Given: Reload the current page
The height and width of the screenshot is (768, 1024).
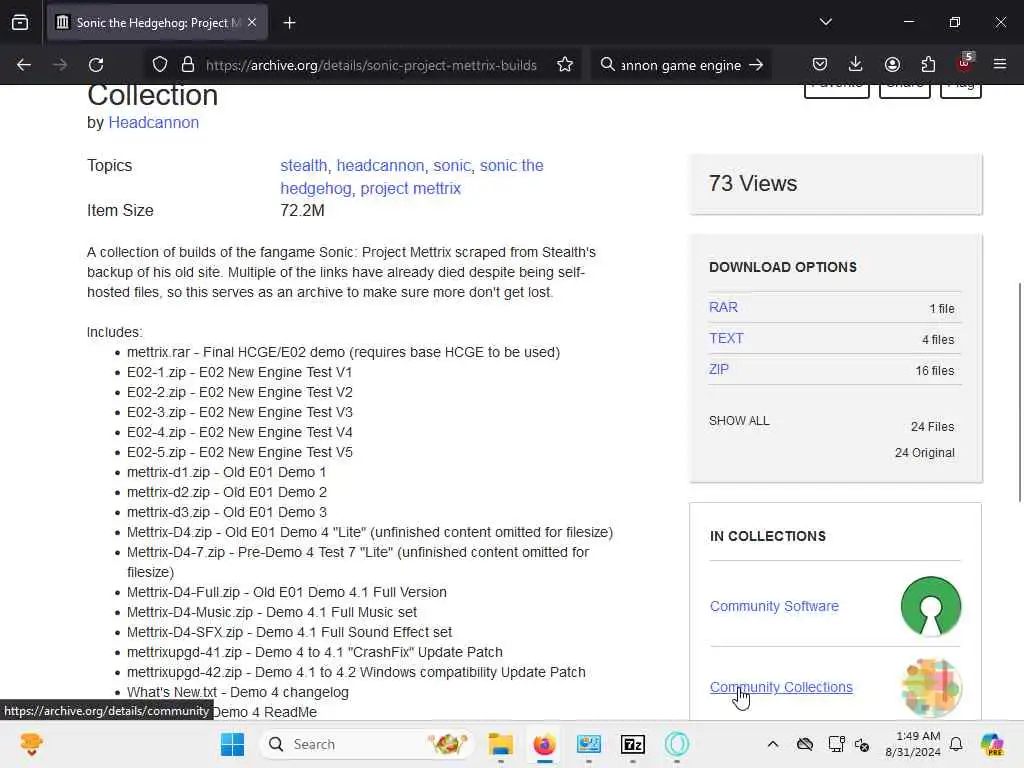Looking at the screenshot, I should click(96, 65).
